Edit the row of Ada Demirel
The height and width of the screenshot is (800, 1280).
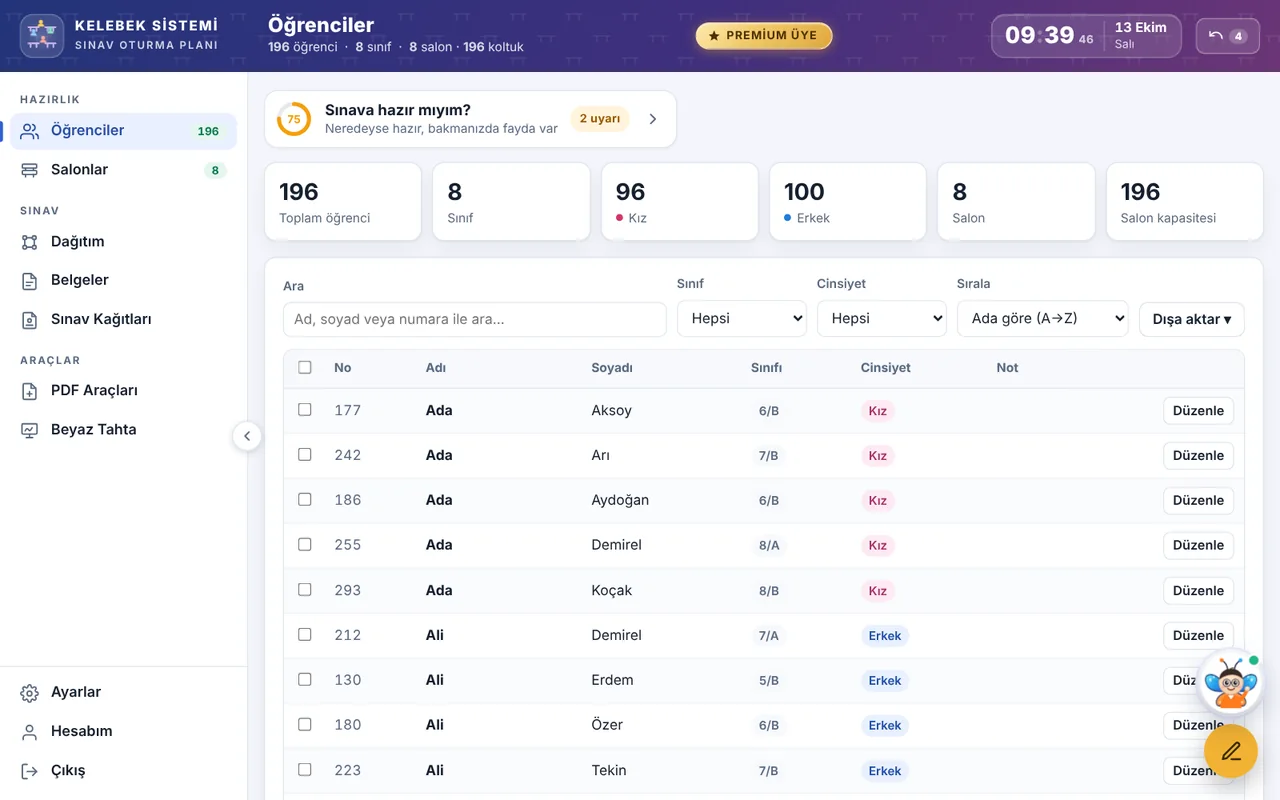click(x=1198, y=546)
